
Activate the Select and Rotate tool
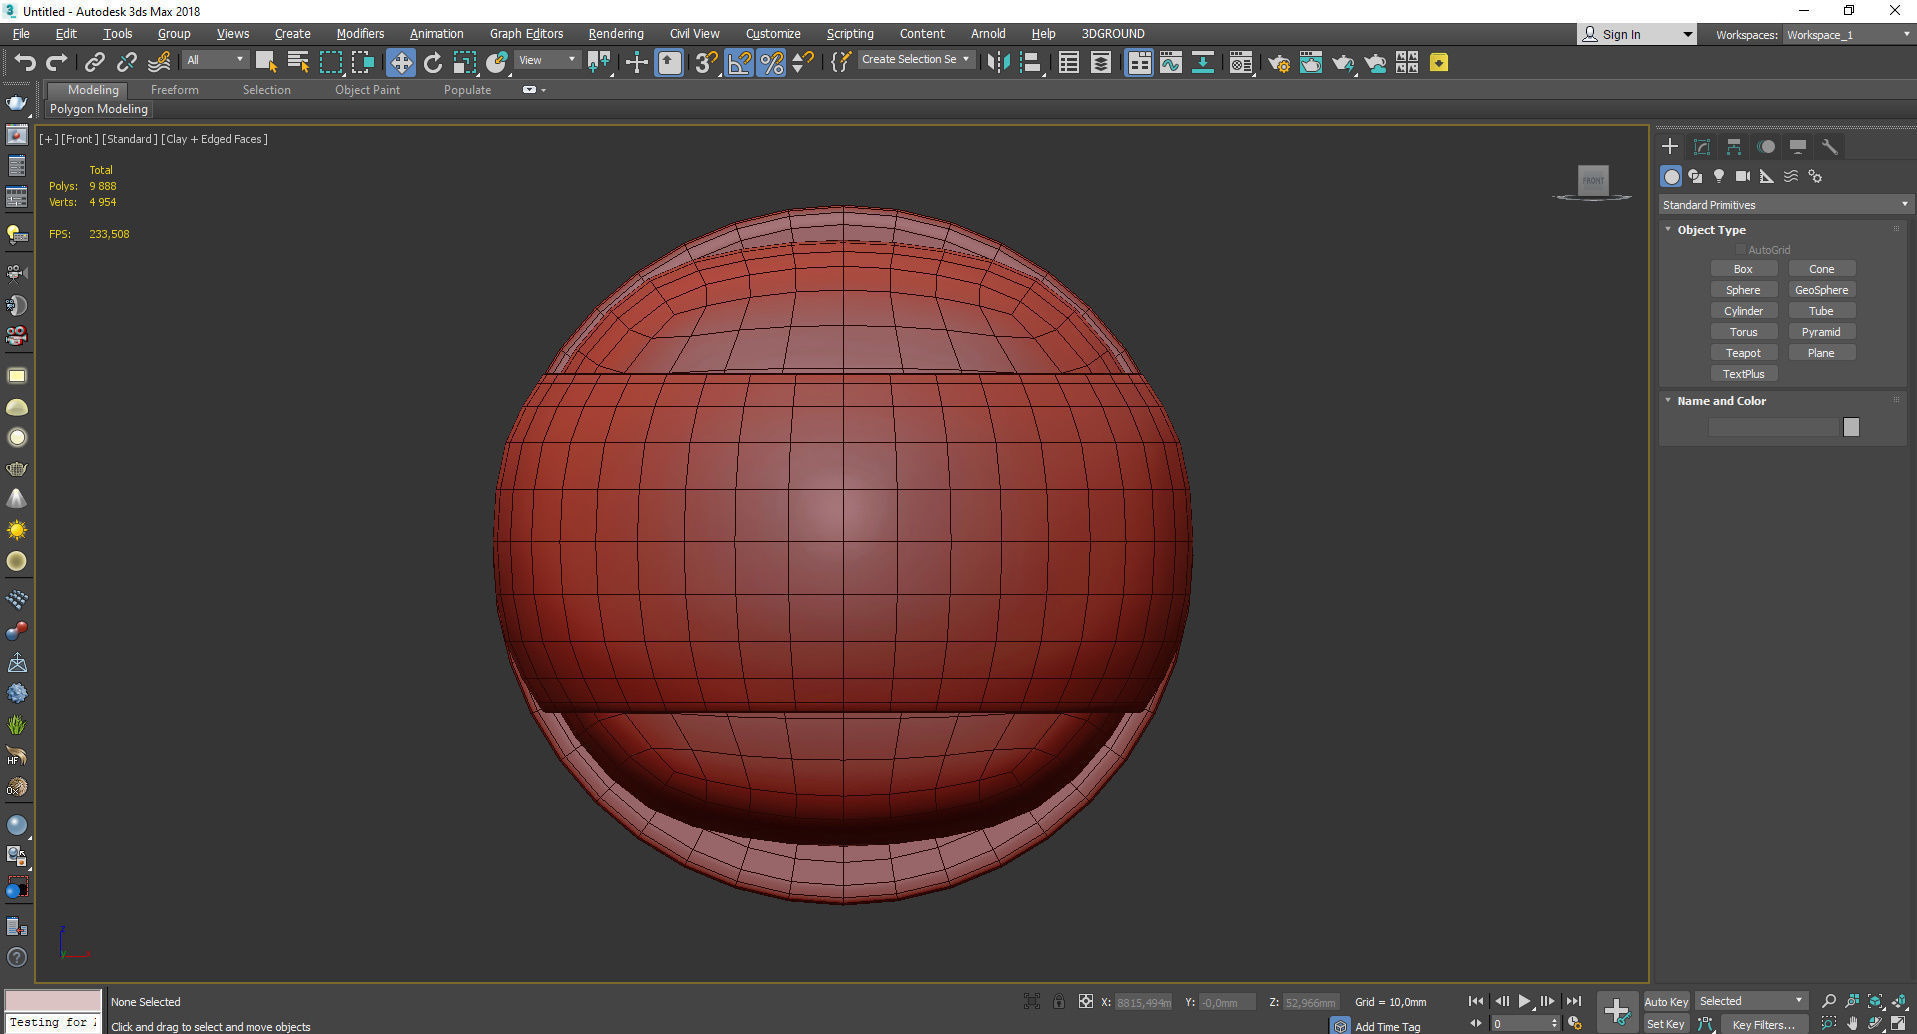tap(433, 63)
